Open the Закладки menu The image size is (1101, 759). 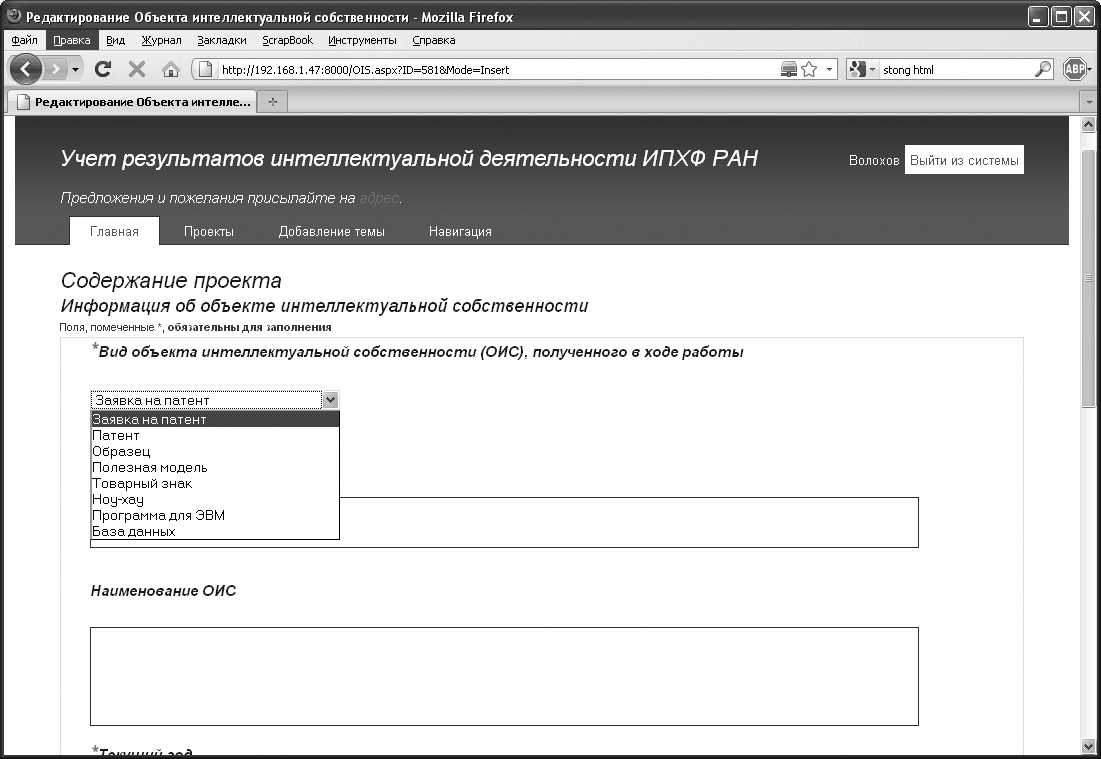222,40
